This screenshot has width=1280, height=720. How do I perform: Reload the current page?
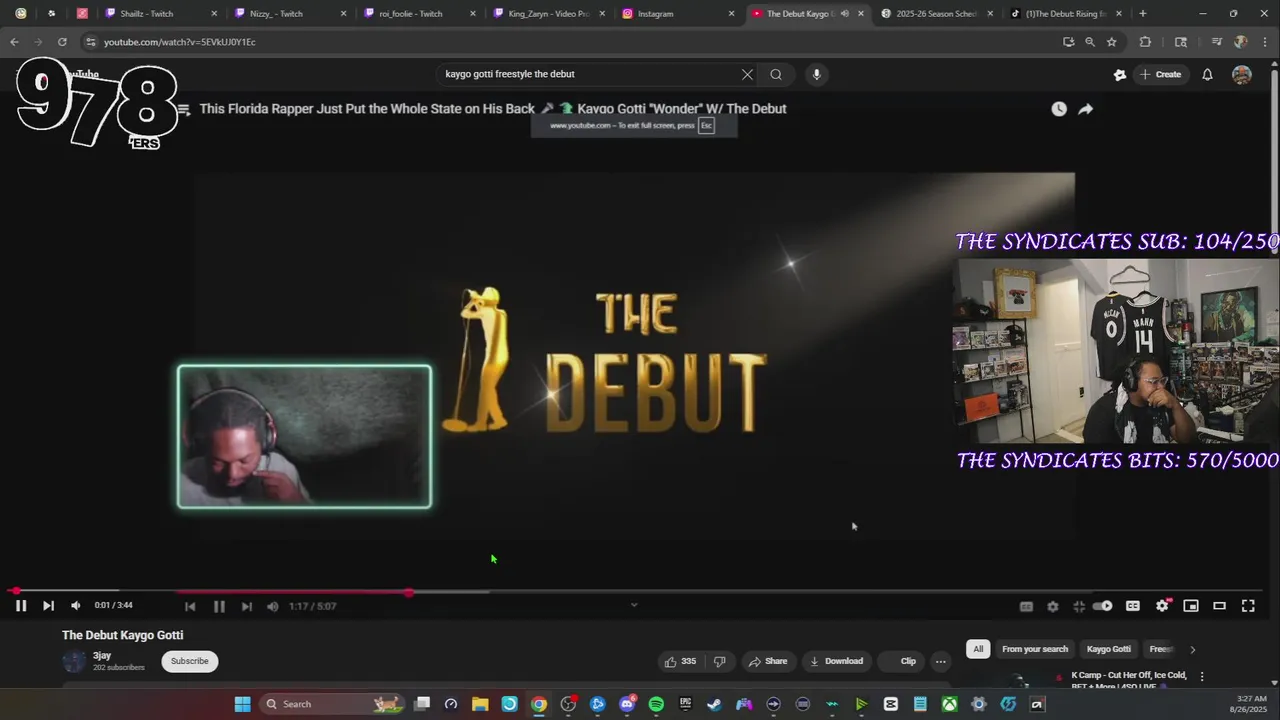click(x=62, y=42)
